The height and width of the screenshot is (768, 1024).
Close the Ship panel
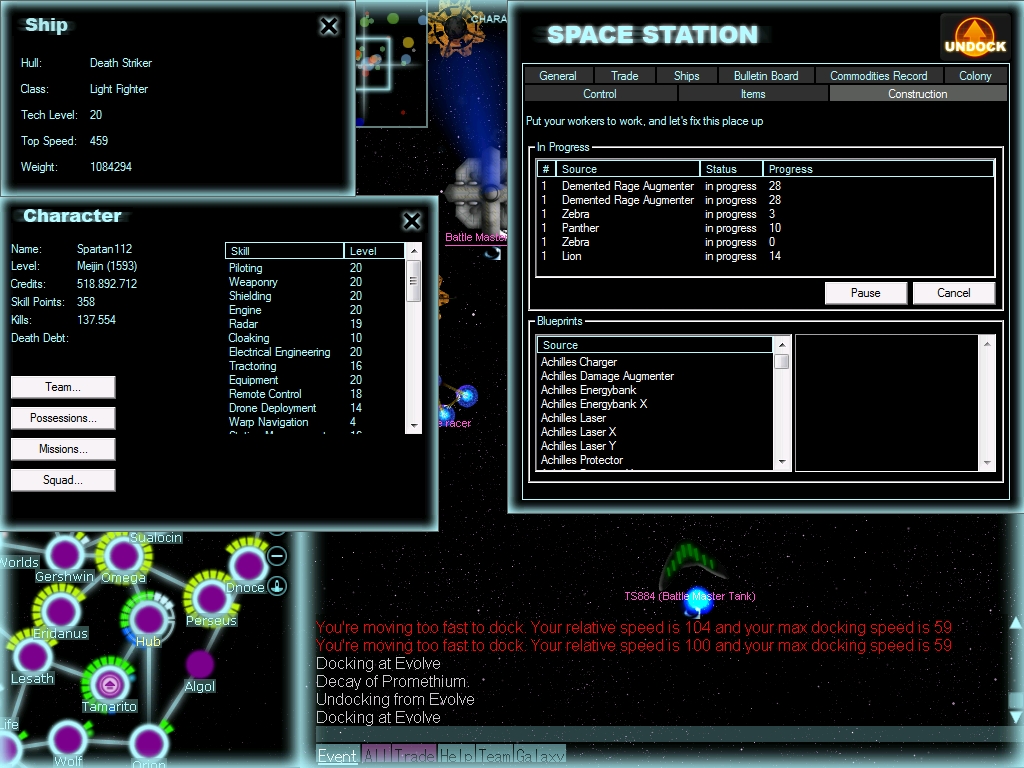tap(329, 27)
